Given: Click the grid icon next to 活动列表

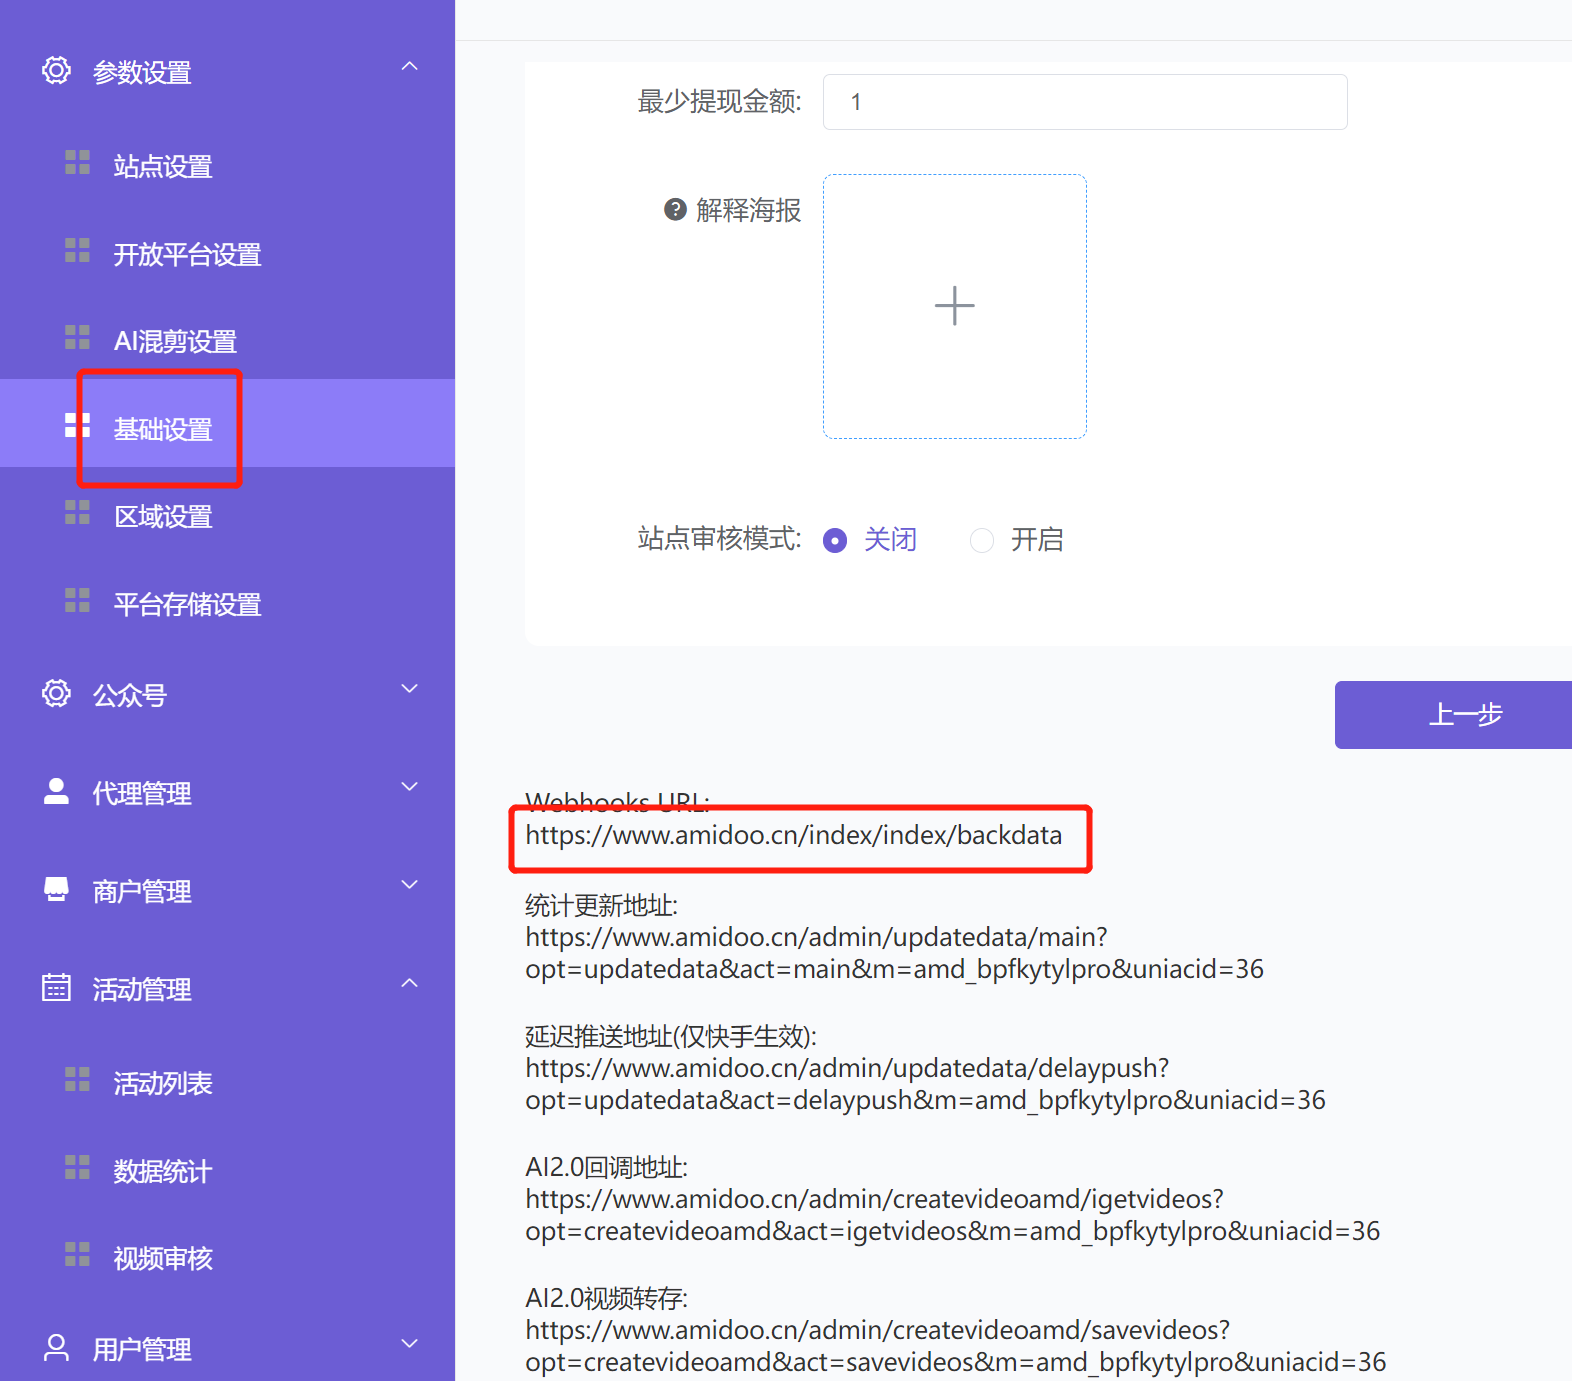Looking at the screenshot, I should [x=77, y=1079].
